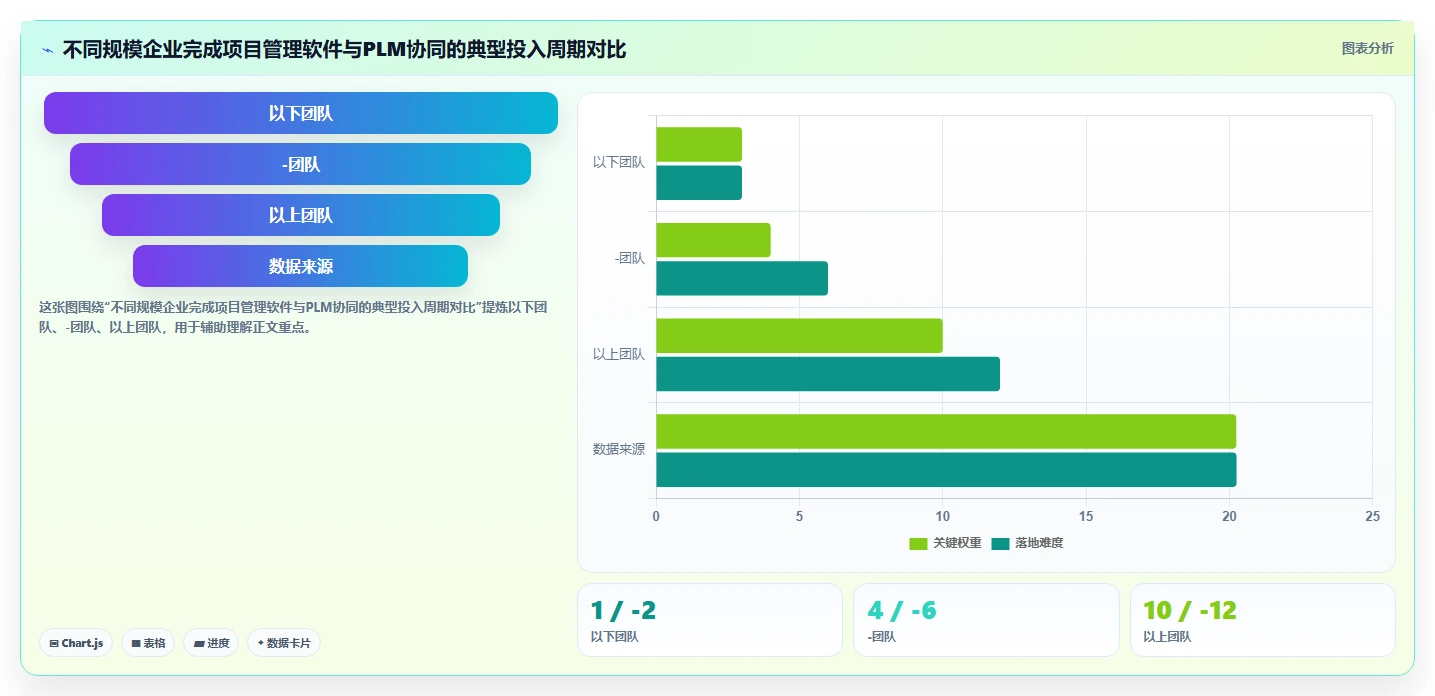1435x696 pixels.
Task: Toggle the 关键权重 legend entry
Action: click(945, 543)
